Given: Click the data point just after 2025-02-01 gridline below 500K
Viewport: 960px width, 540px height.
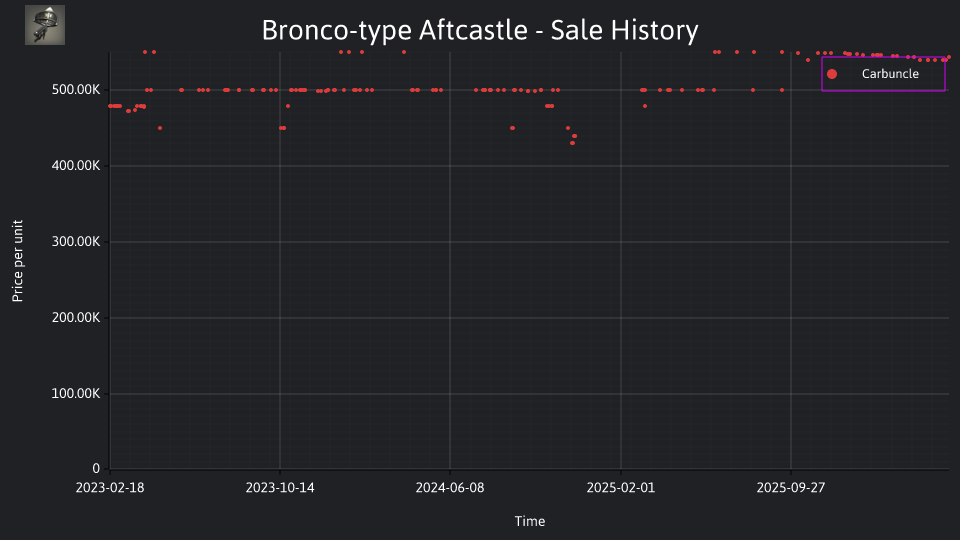Looking at the screenshot, I should (645, 107).
